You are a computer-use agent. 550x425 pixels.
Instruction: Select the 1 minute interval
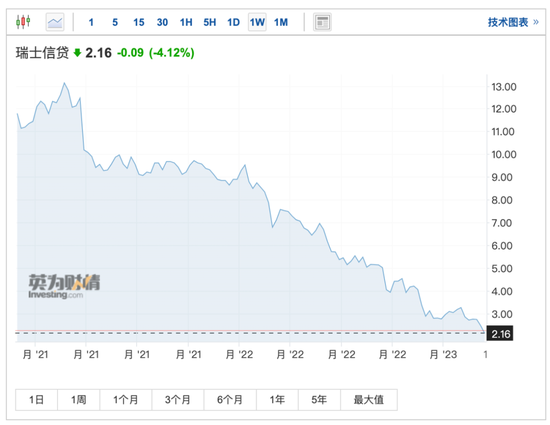(x=91, y=22)
